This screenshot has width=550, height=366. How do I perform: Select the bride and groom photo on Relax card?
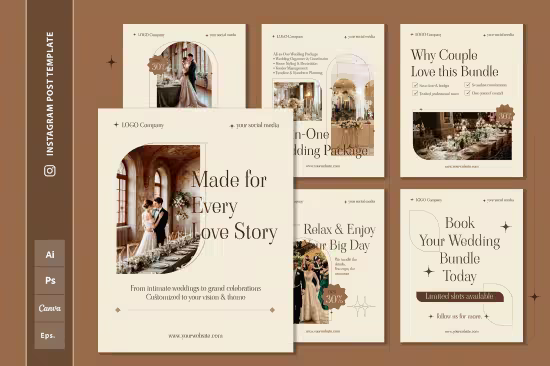[x=311, y=282]
